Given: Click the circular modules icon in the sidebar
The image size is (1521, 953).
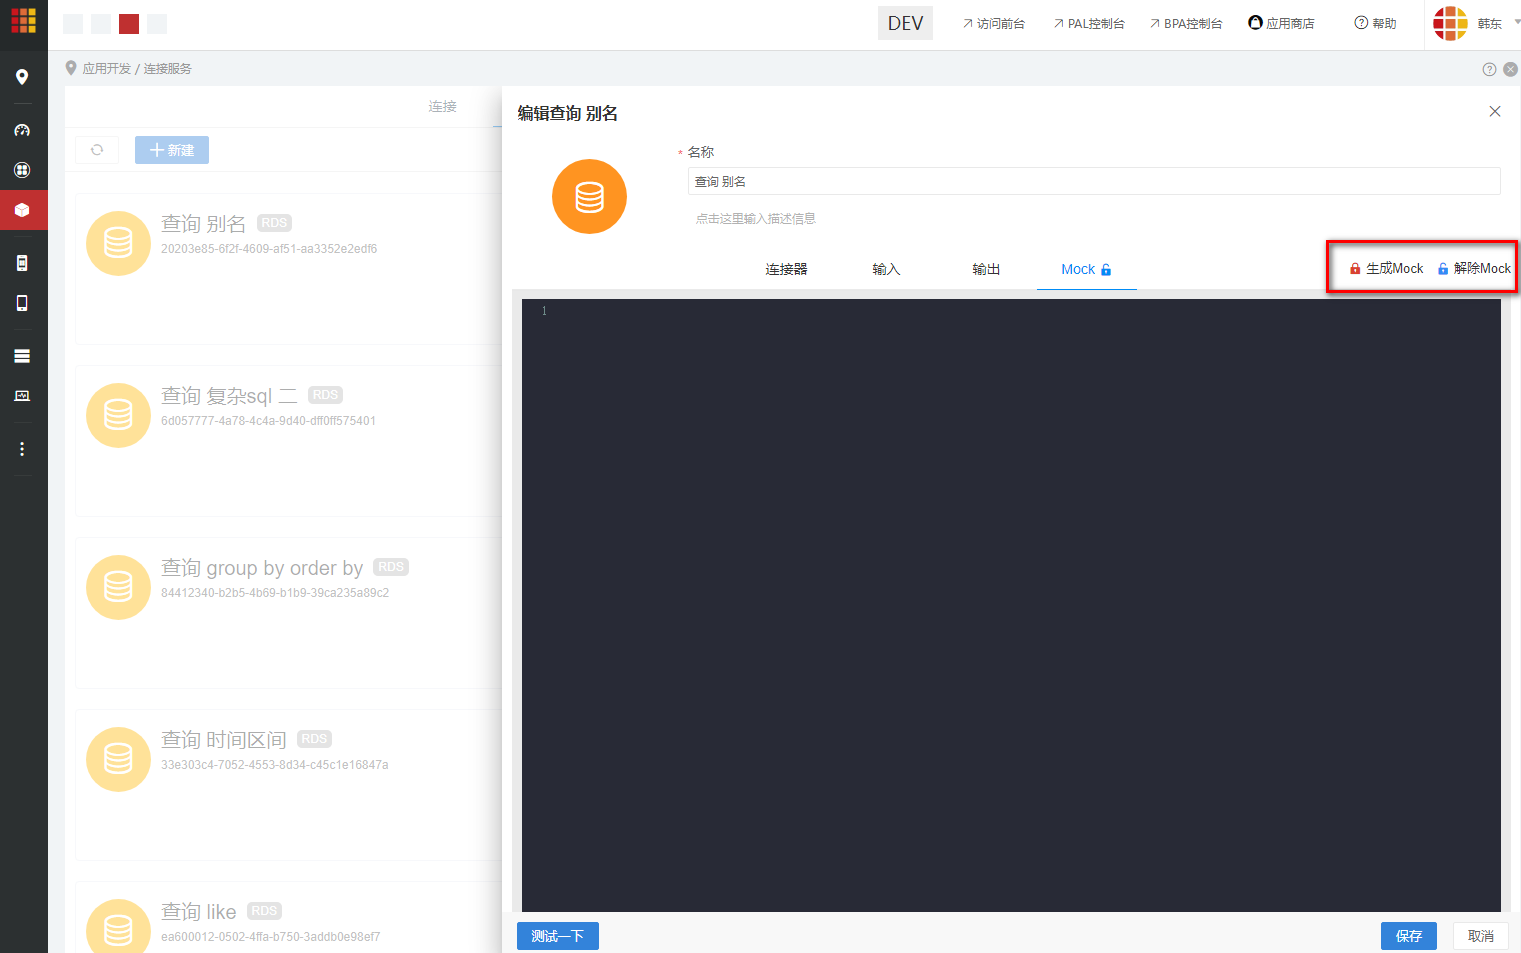Looking at the screenshot, I should (x=23, y=170).
